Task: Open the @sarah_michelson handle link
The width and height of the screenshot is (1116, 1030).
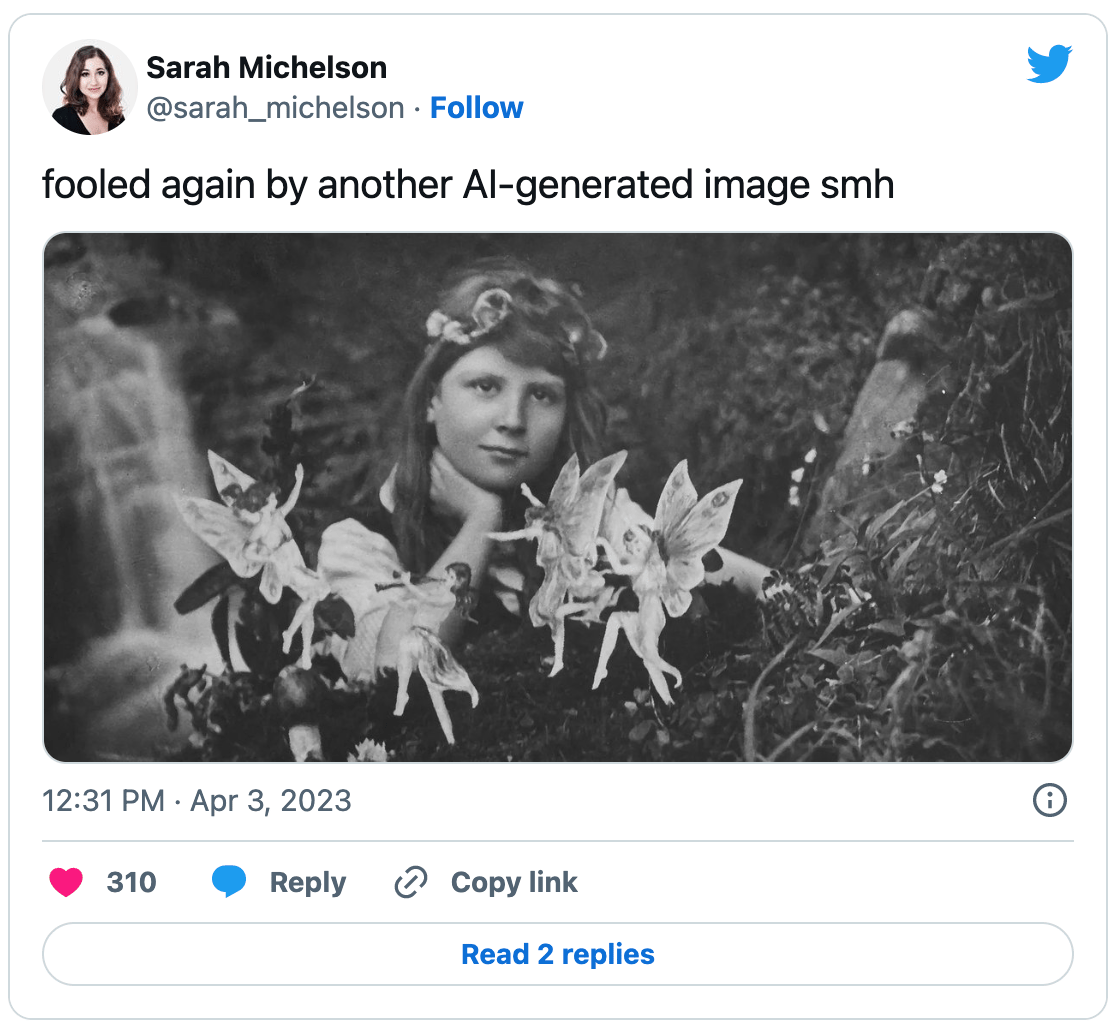Action: 275,108
